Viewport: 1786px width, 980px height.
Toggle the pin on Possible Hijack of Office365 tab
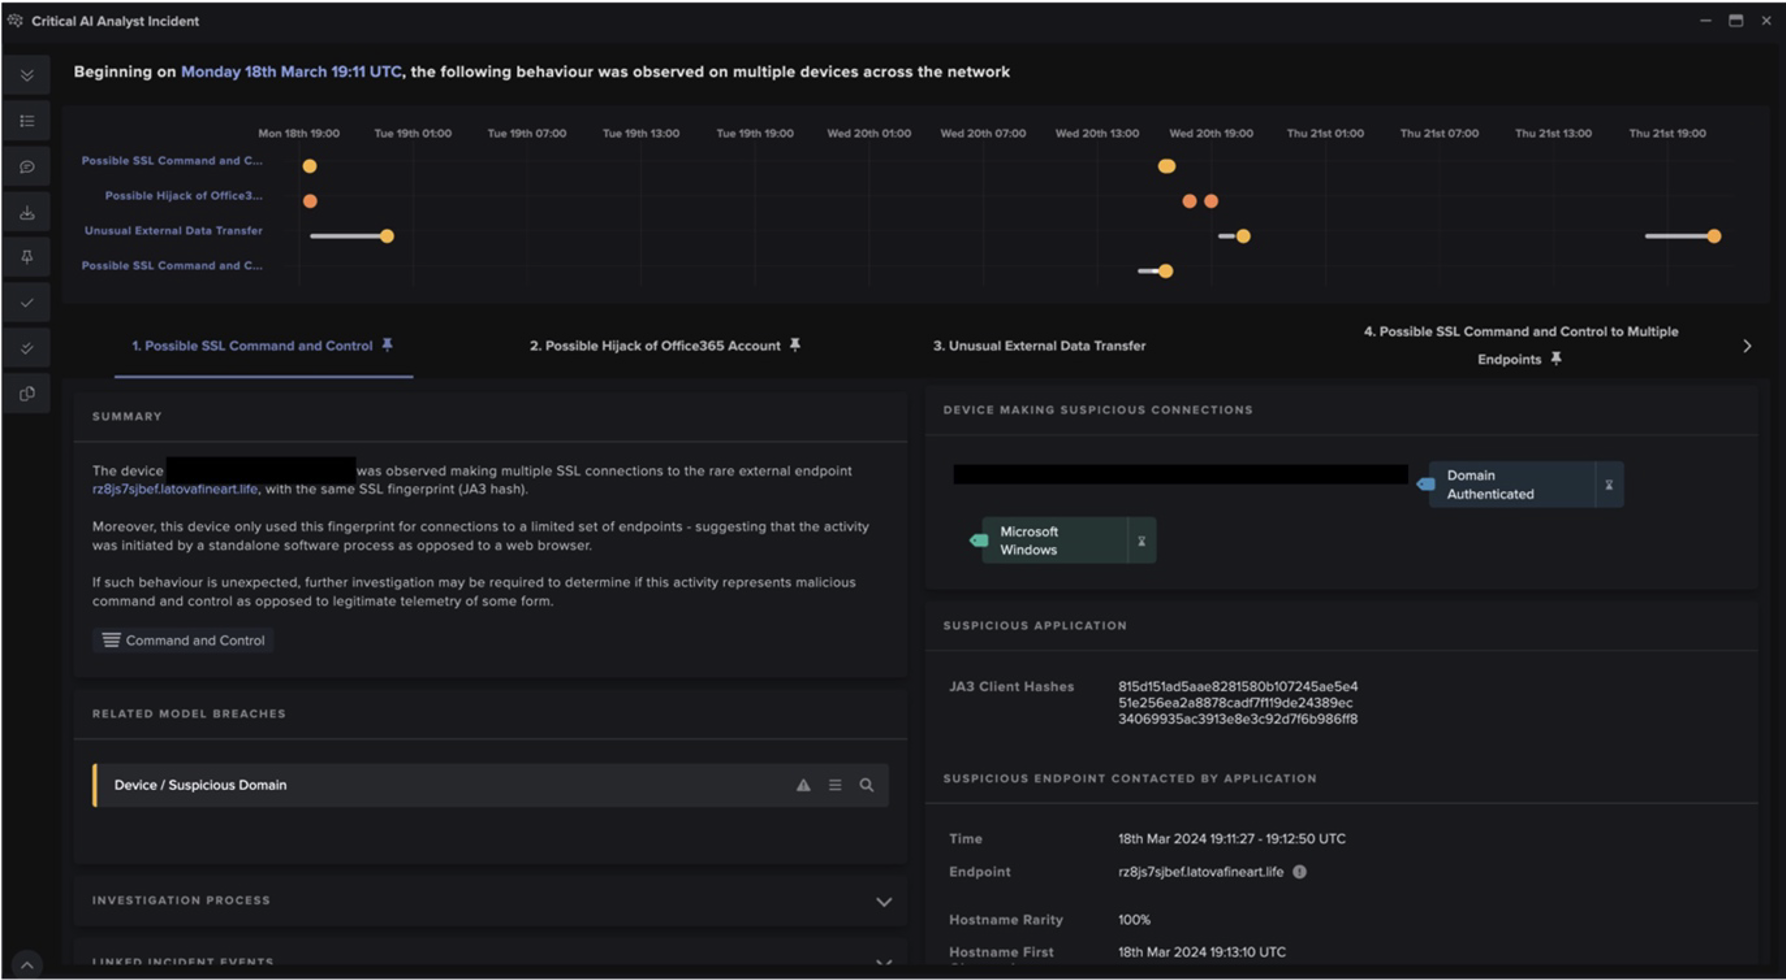coord(794,345)
